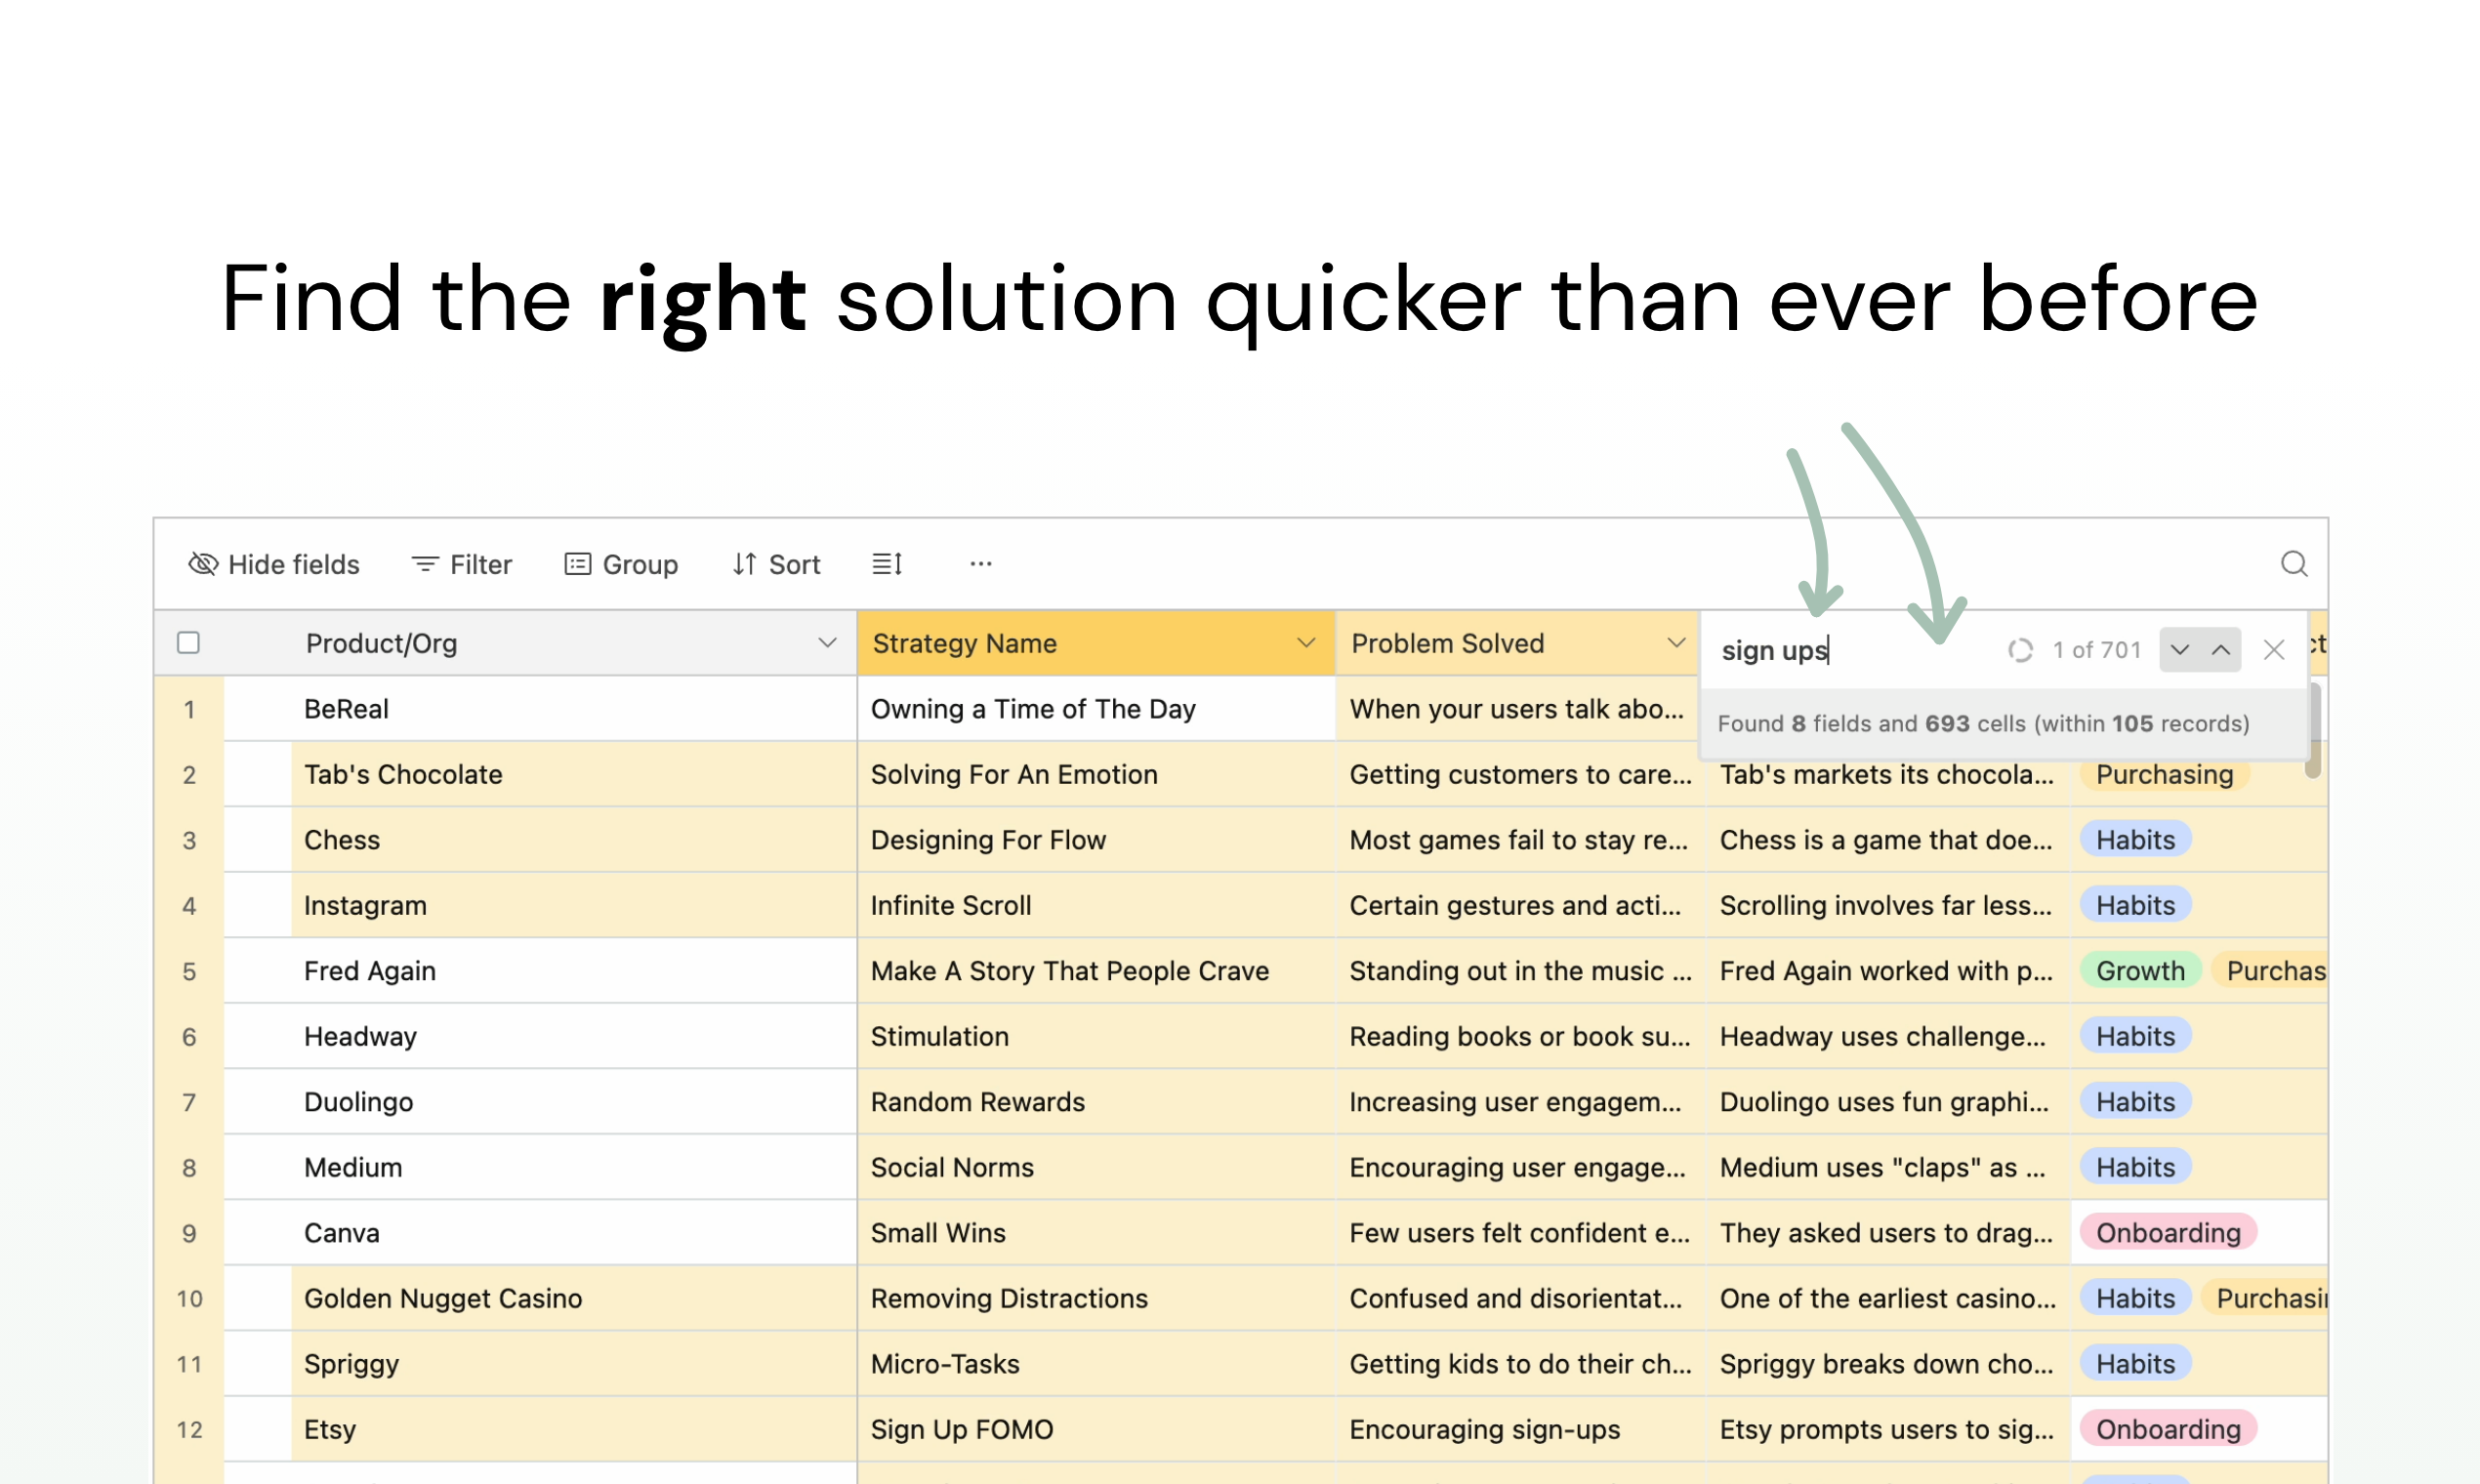Expand the Problem Solved column dropdown
This screenshot has width=2480, height=1484.
coord(1677,643)
